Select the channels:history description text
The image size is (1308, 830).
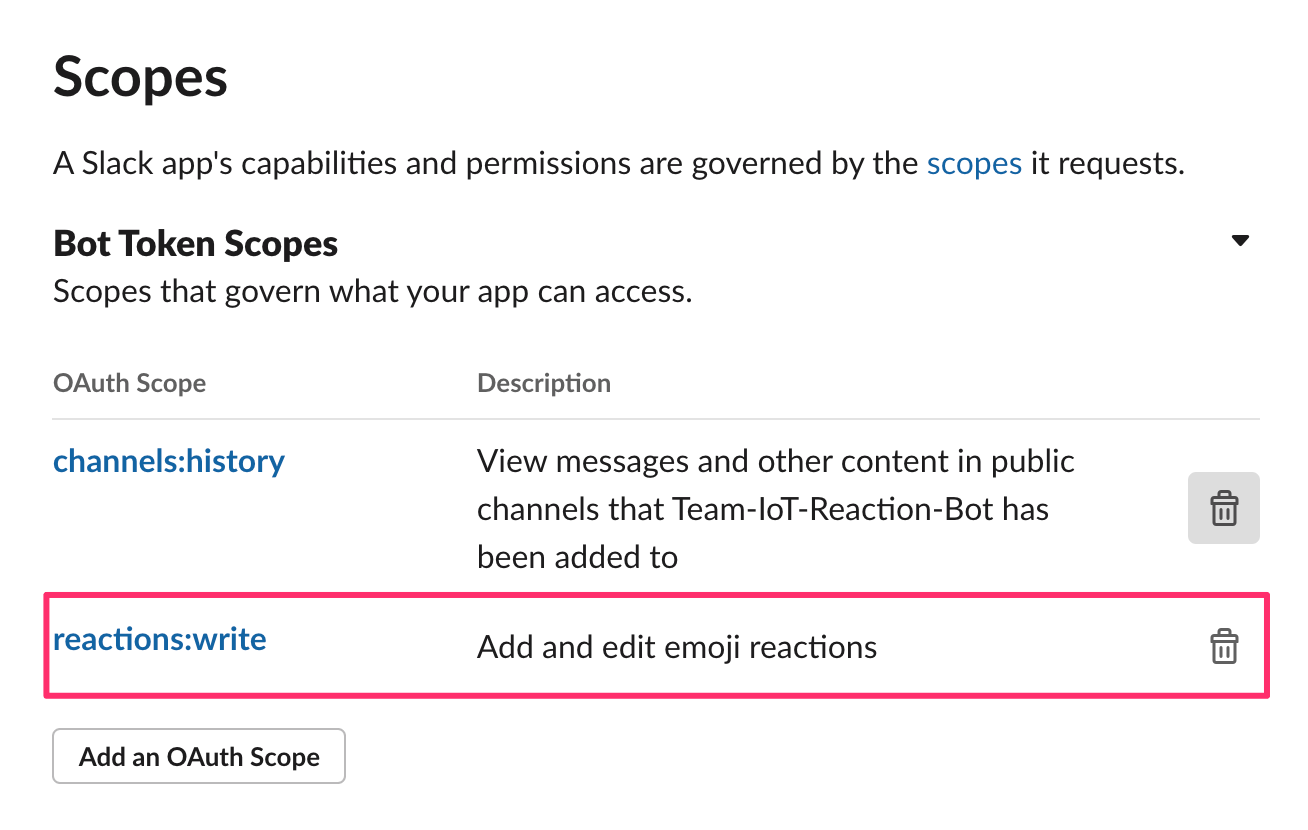[x=776, y=508]
